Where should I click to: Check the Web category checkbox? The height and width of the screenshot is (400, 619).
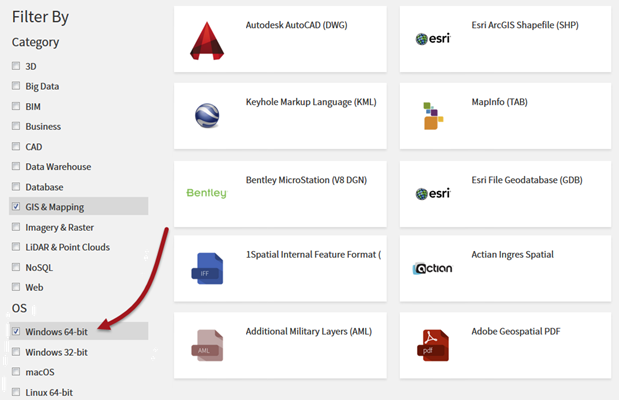16,287
